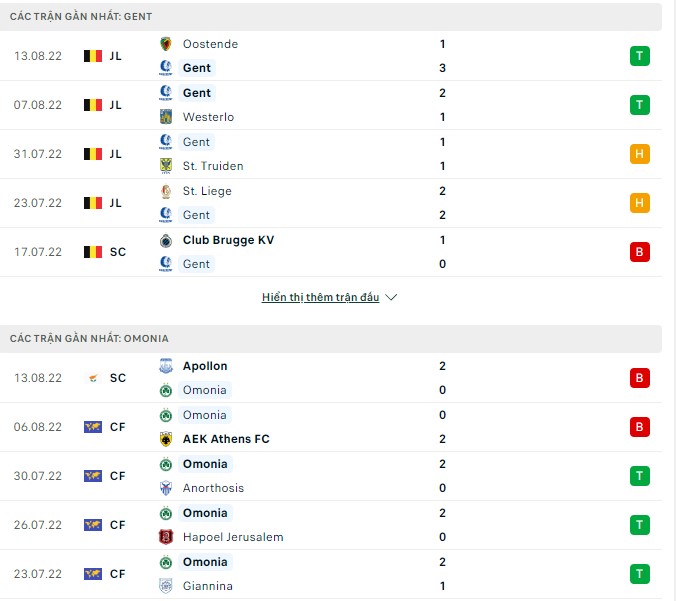Click the St. Liege club crest

pyautogui.click(x=166, y=191)
